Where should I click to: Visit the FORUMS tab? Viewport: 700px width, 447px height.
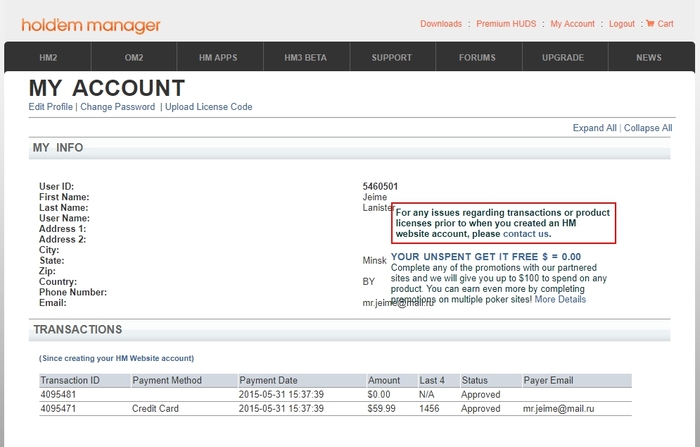(477, 58)
